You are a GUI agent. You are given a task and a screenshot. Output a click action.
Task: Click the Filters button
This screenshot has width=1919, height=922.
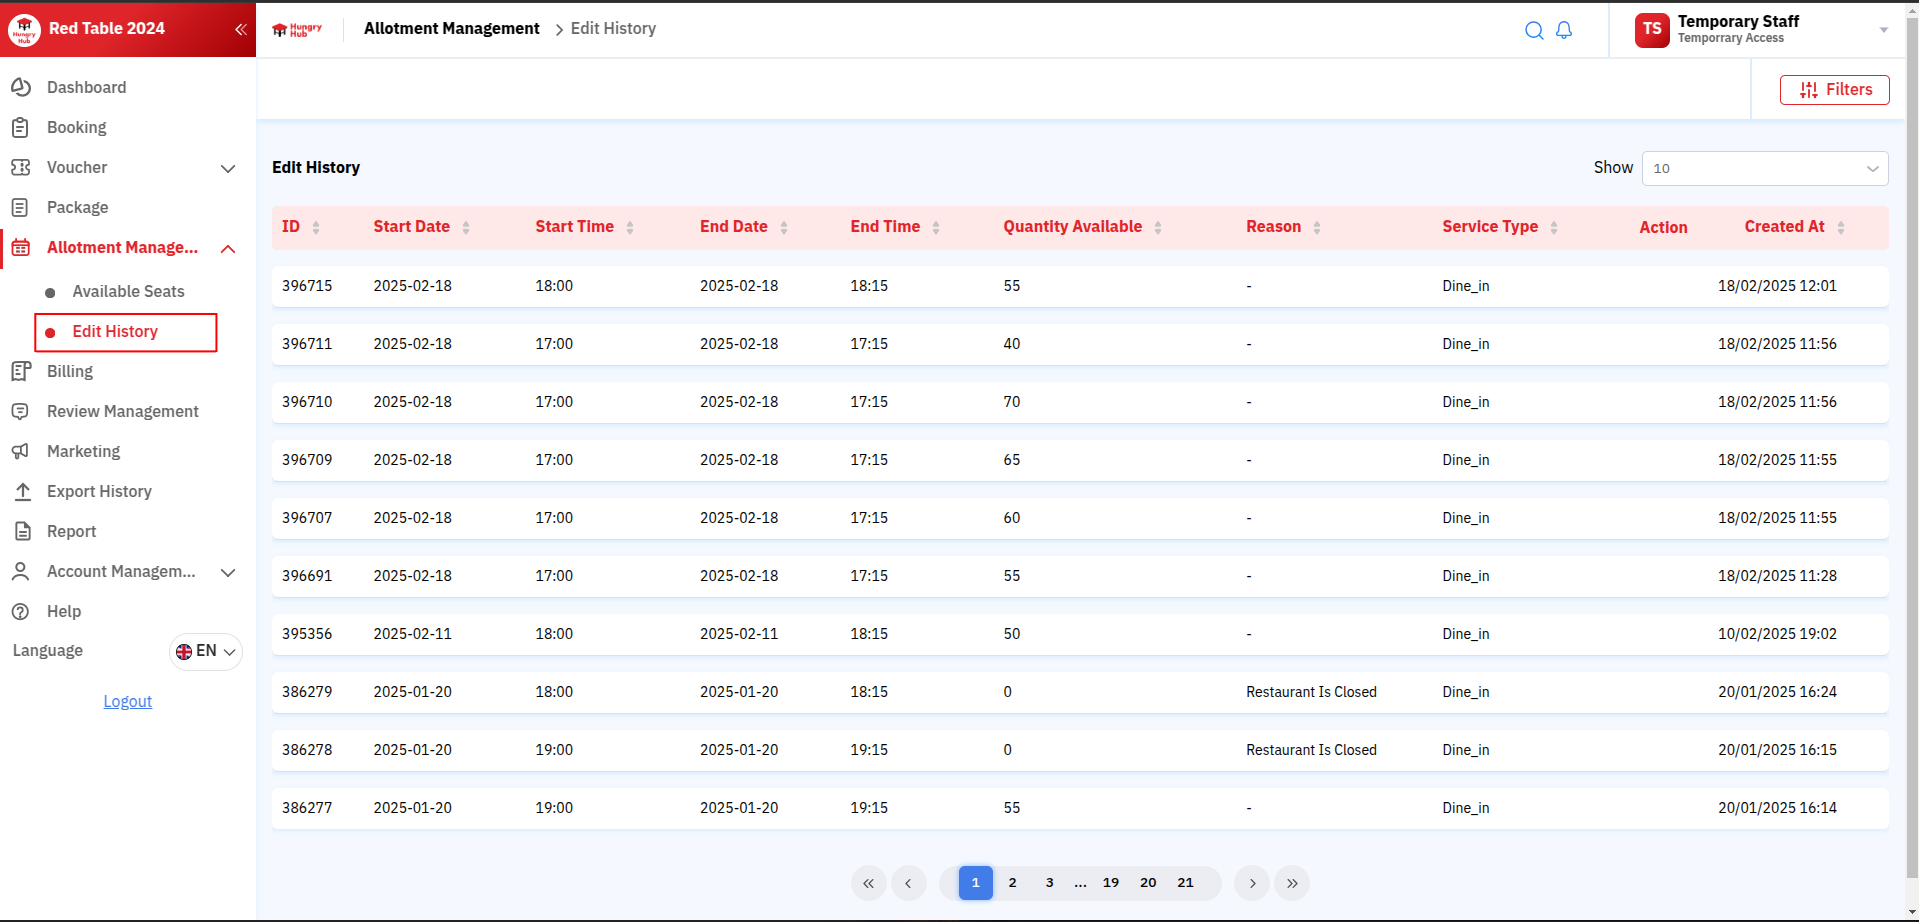(x=1834, y=90)
